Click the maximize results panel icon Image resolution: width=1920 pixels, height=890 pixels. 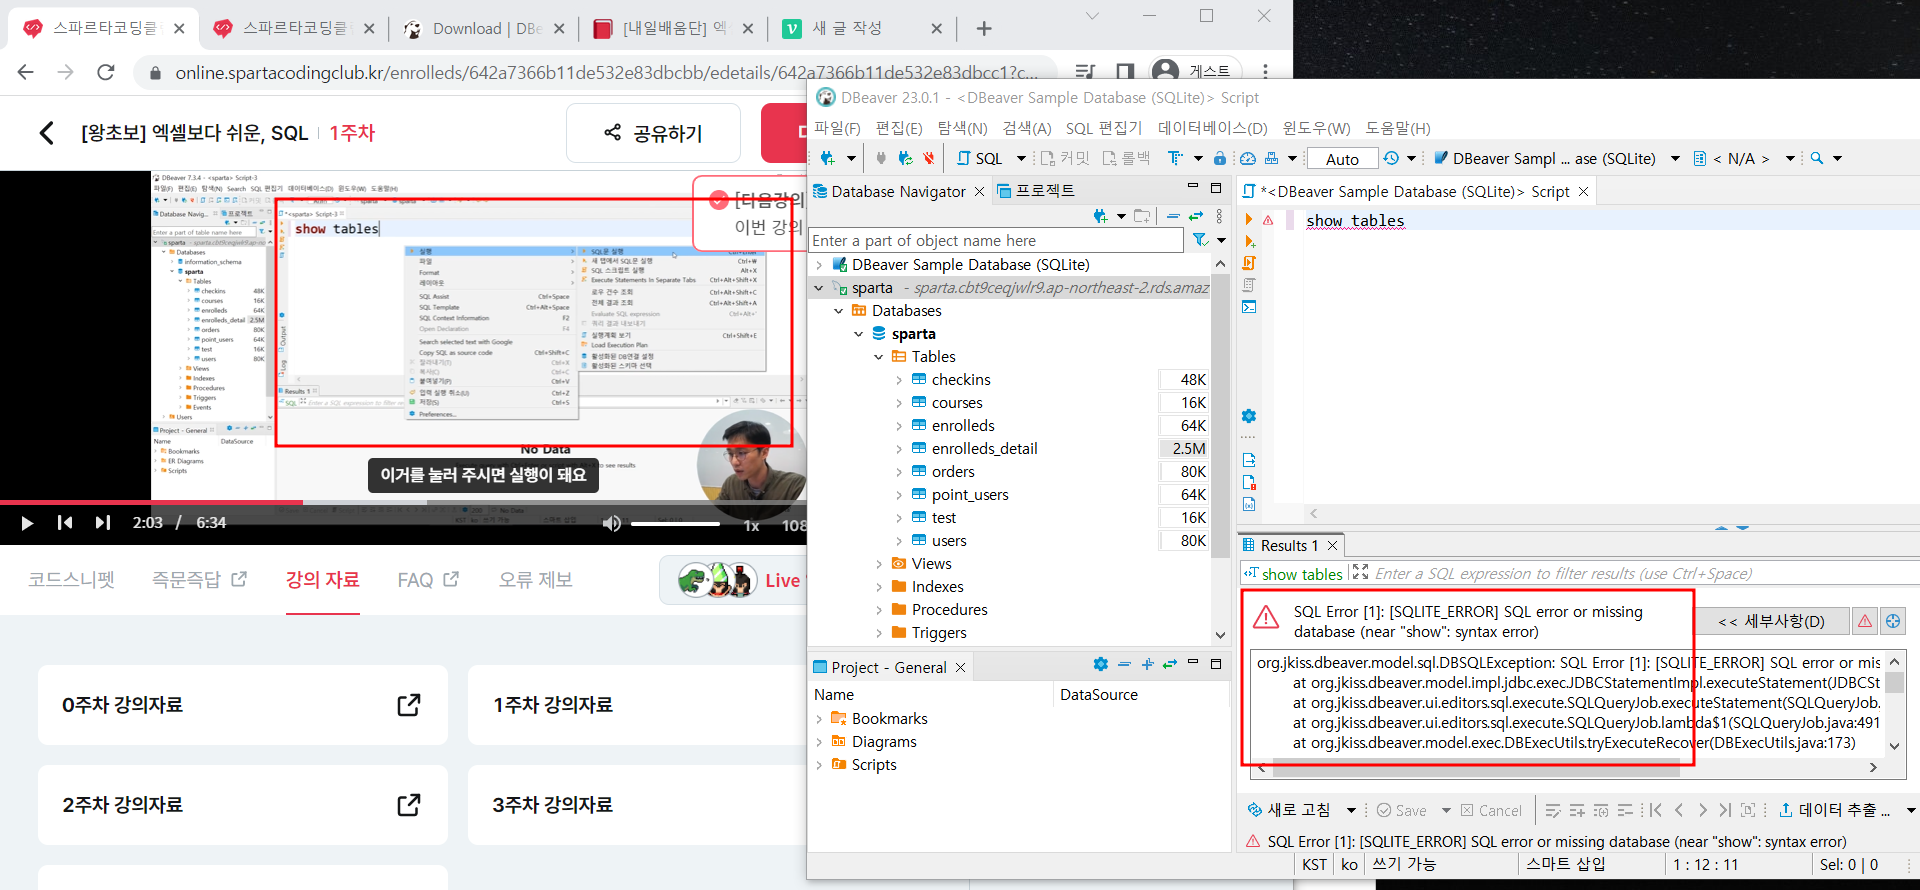1360,573
